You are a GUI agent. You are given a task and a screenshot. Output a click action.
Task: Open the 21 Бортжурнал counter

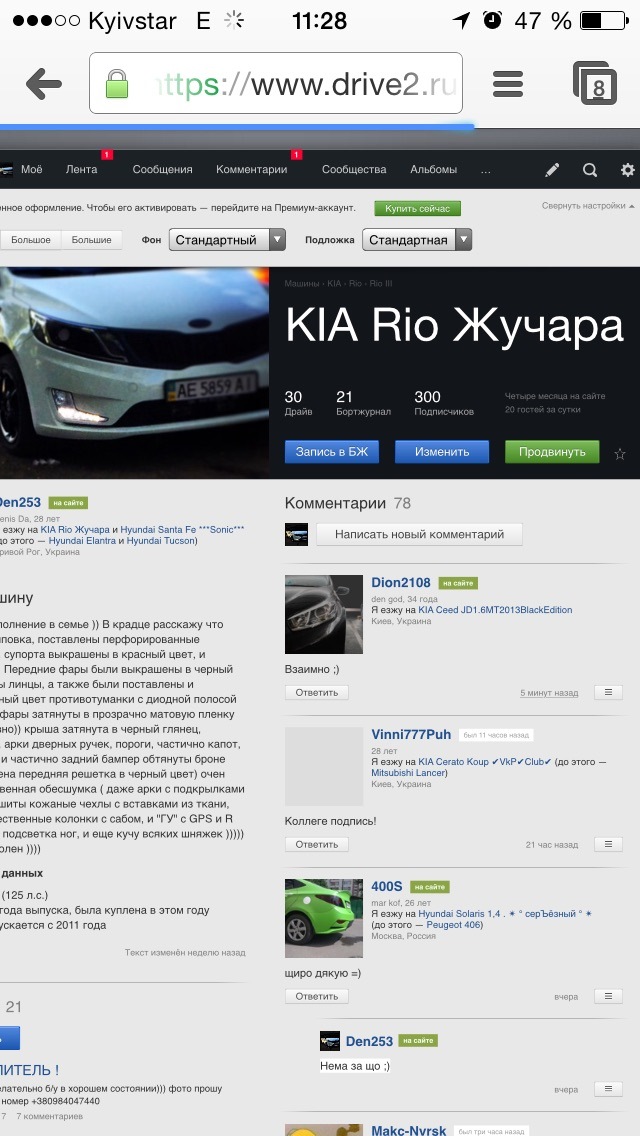(363, 403)
